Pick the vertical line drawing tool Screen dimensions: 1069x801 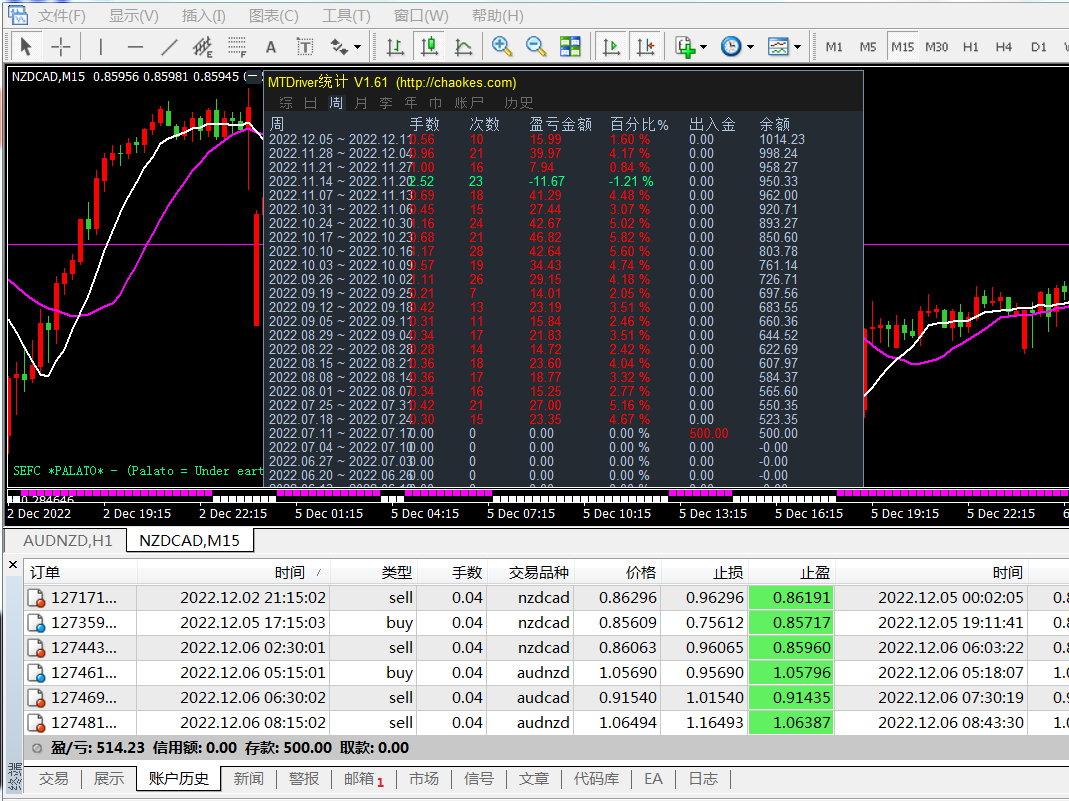(100, 47)
